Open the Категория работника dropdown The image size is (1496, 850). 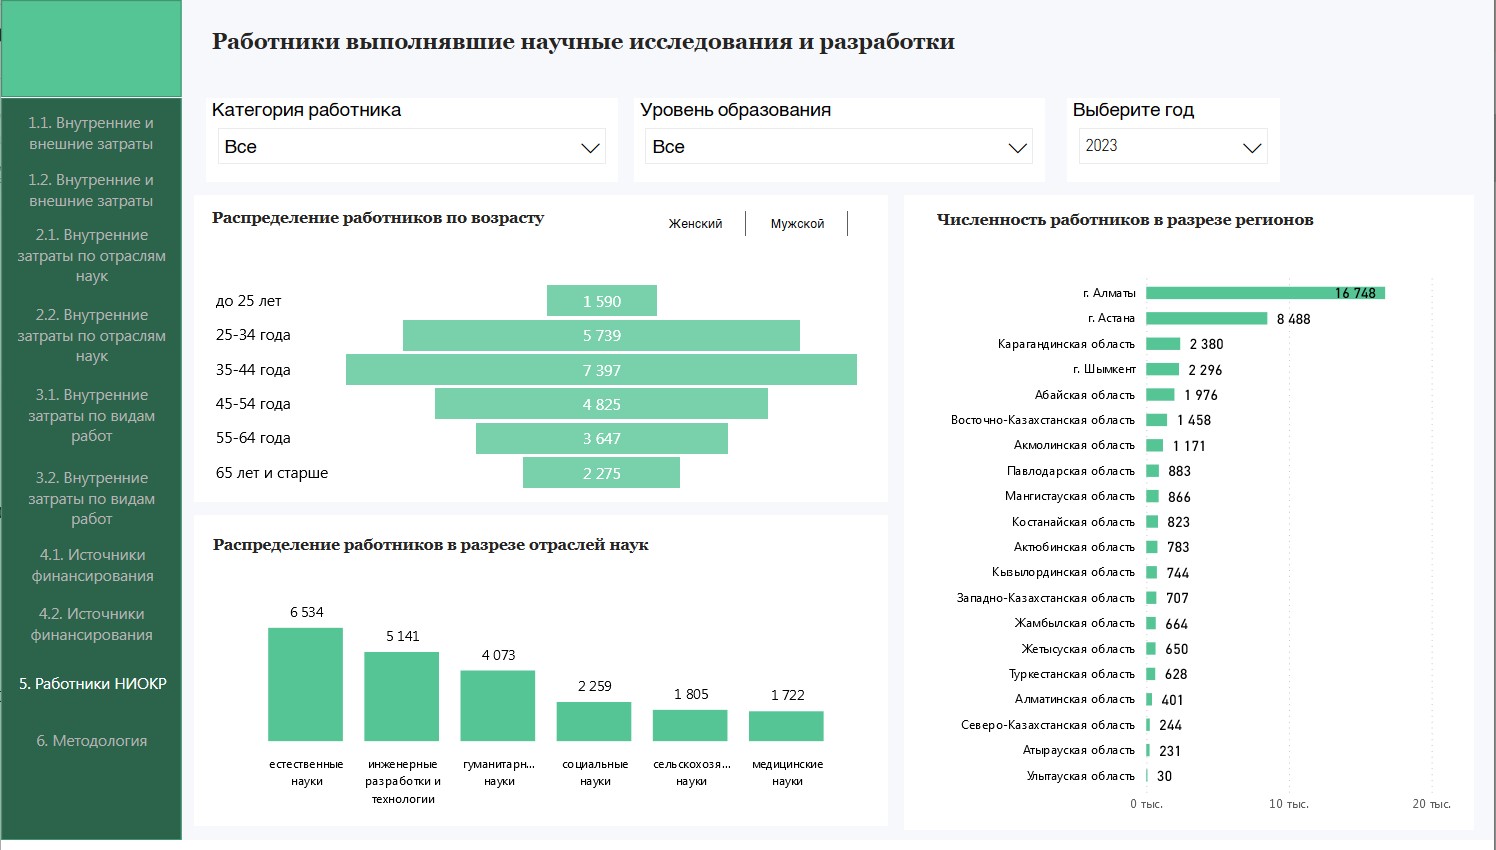[x=411, y=147]
